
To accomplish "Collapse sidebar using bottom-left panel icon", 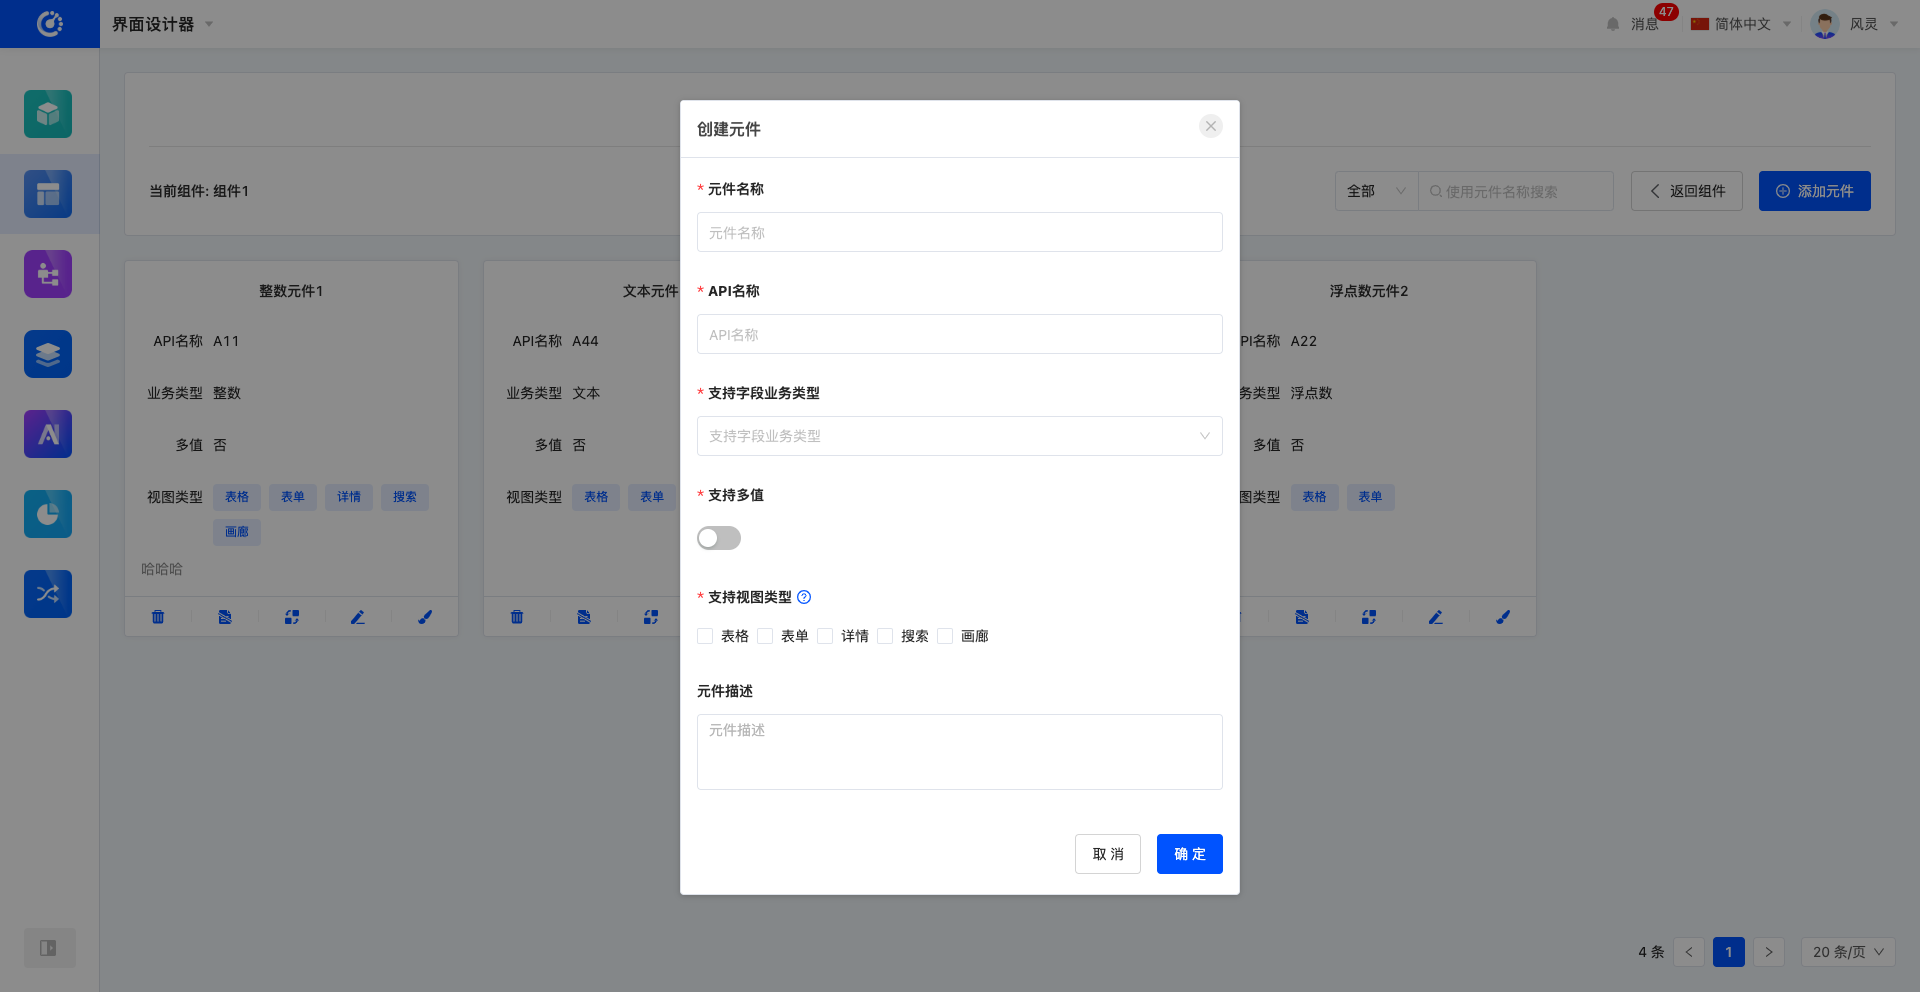I will [x=48, y=948].
